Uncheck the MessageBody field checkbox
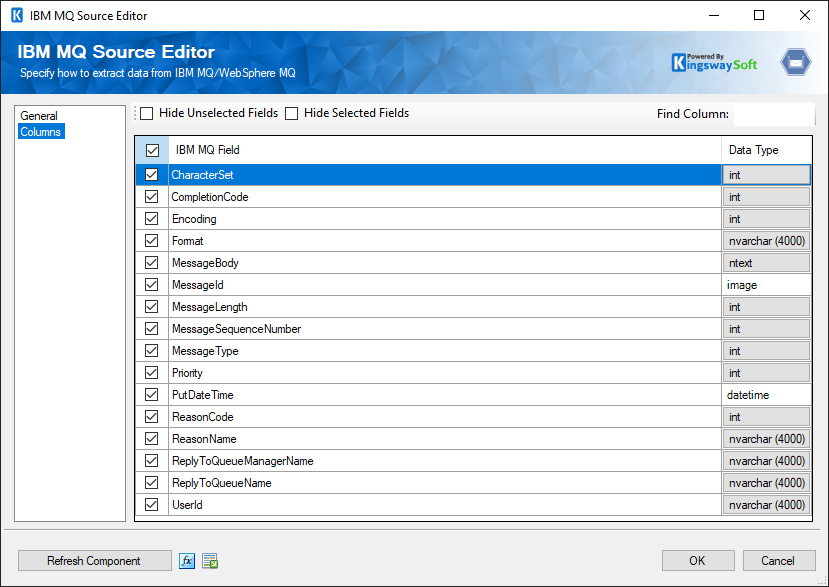Screen dimensions: 829x587 tap(152, 263)
